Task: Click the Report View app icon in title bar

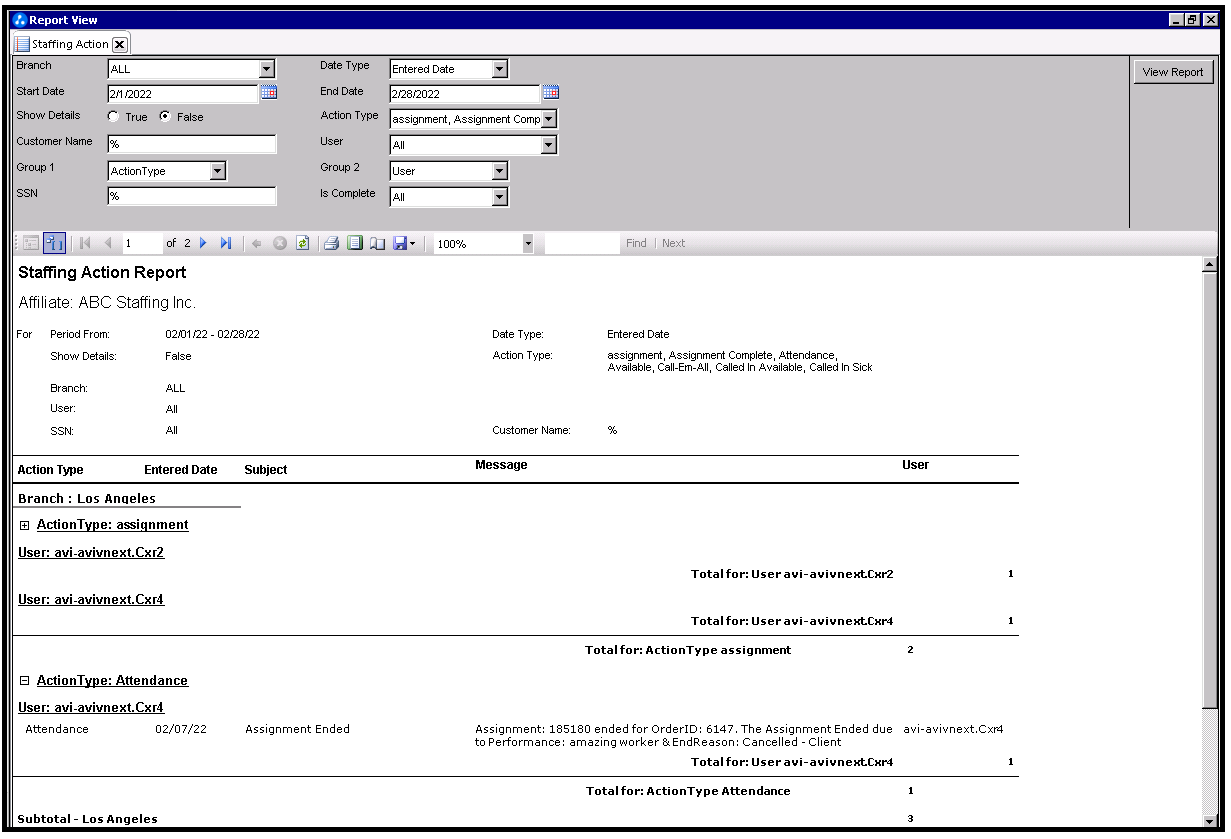Action: [x=20, y=20]
